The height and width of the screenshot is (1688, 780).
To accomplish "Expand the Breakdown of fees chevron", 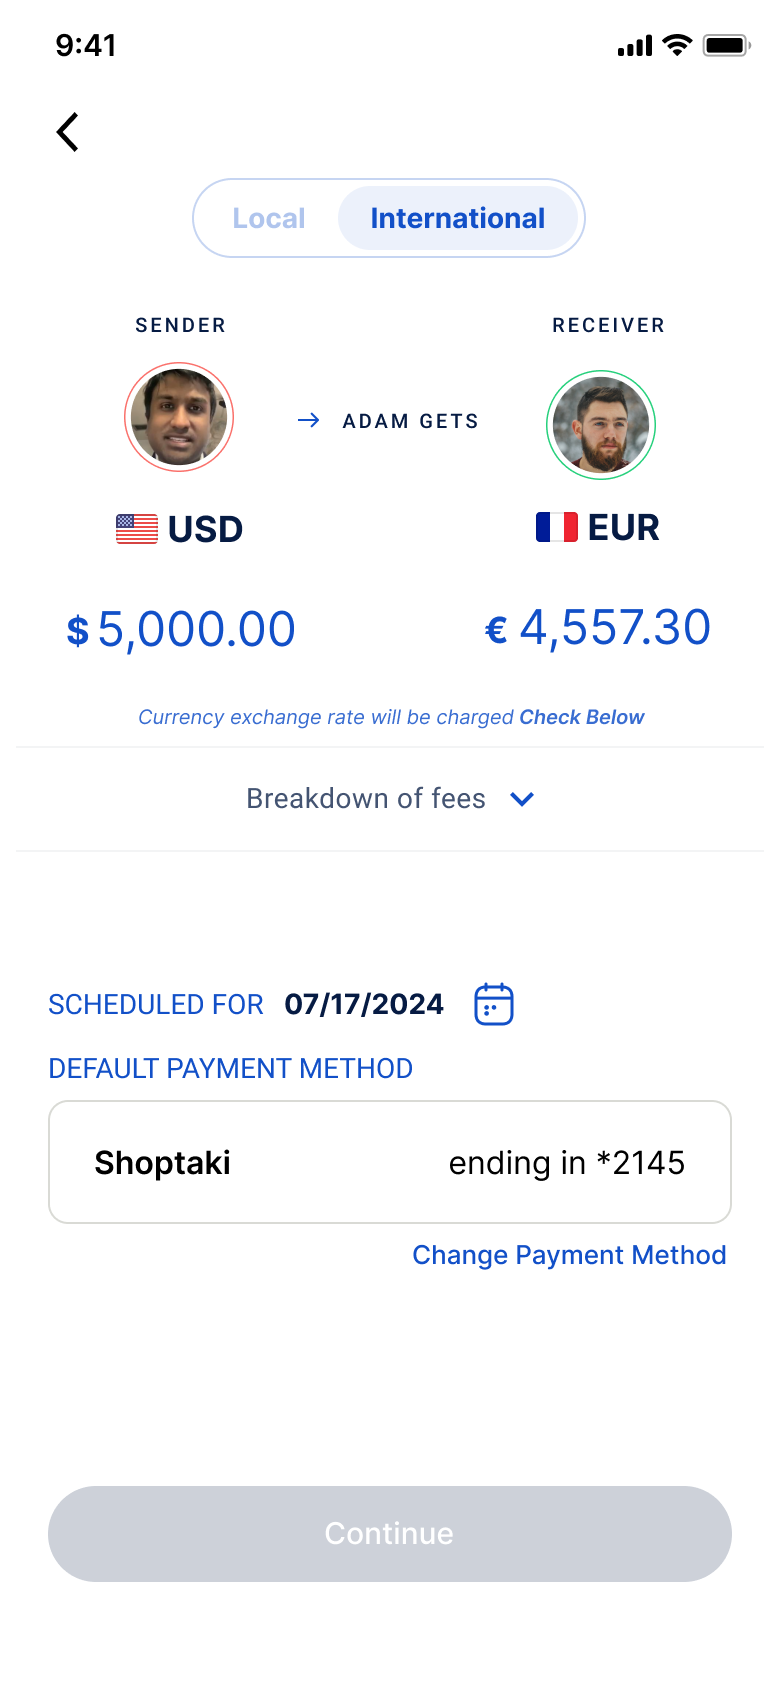I will click(x=522, y=799).
